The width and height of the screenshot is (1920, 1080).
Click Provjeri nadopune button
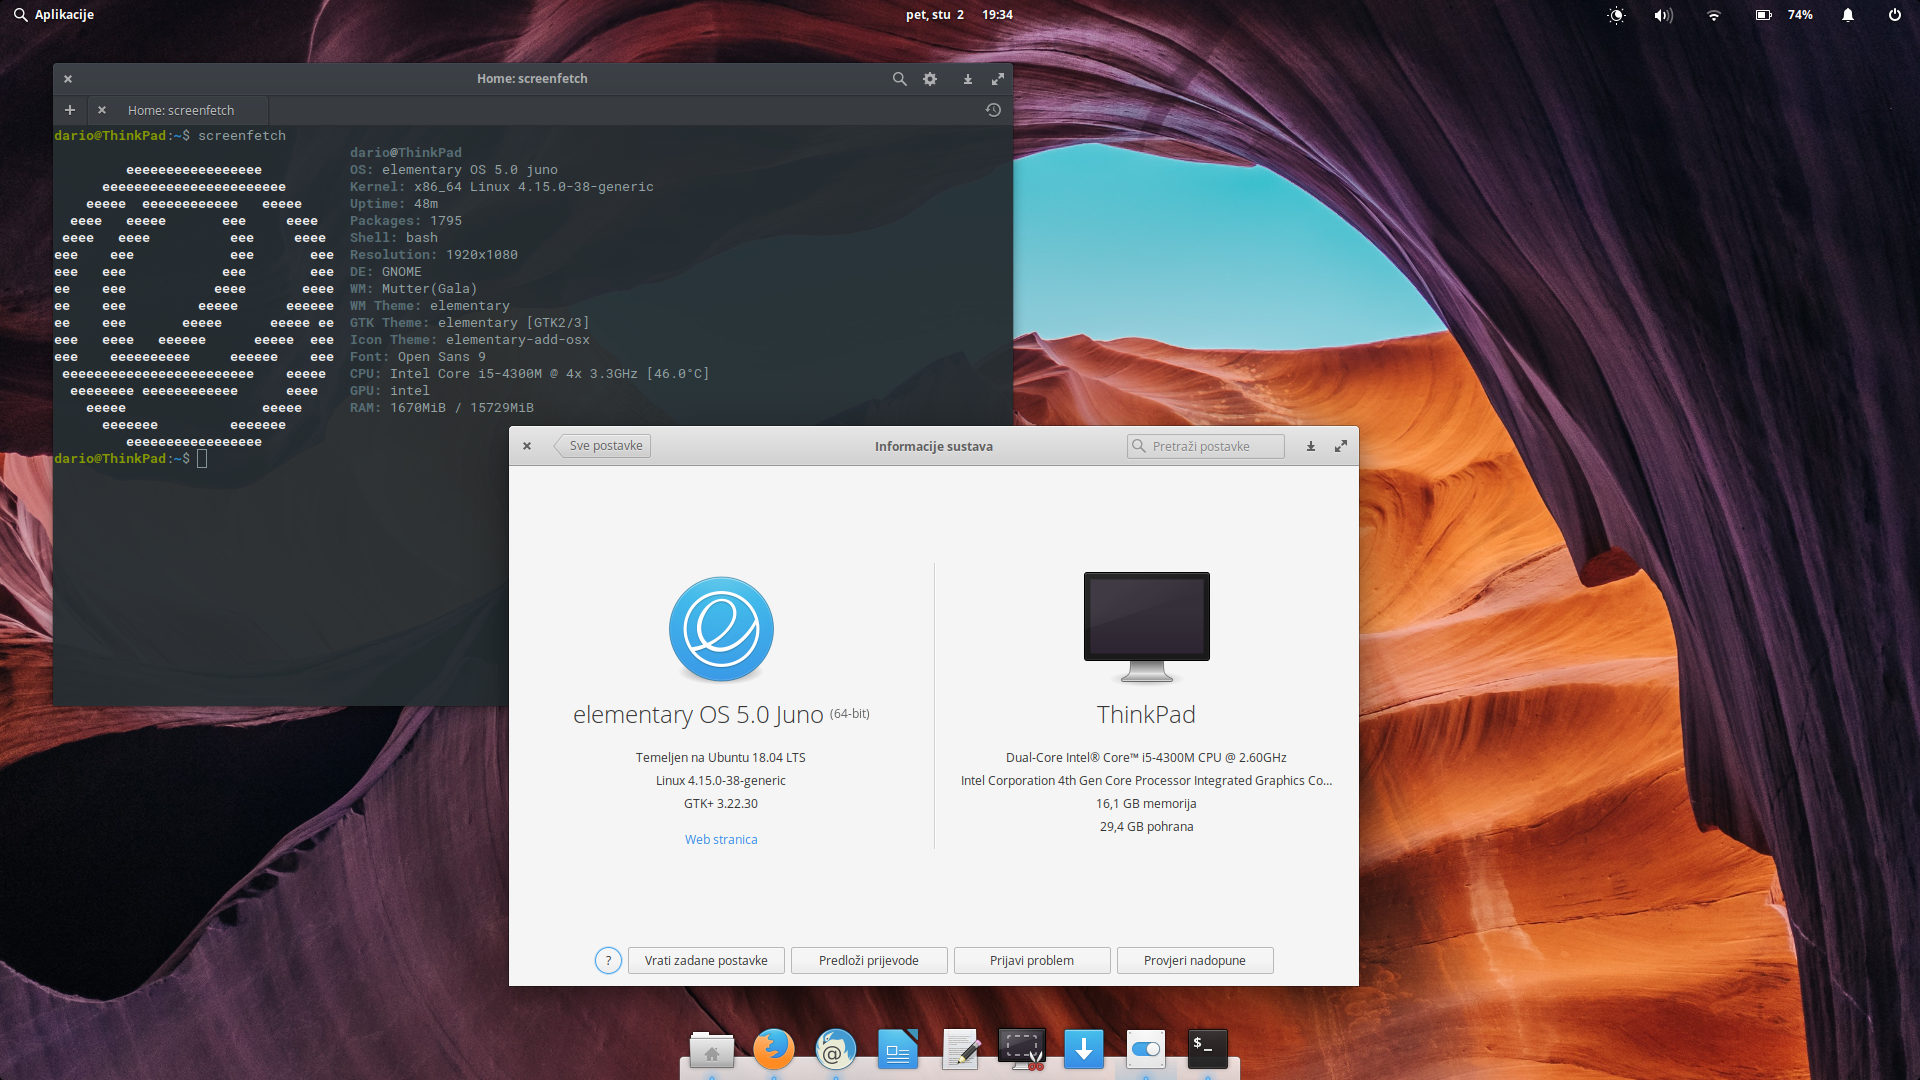(1195, 961)
